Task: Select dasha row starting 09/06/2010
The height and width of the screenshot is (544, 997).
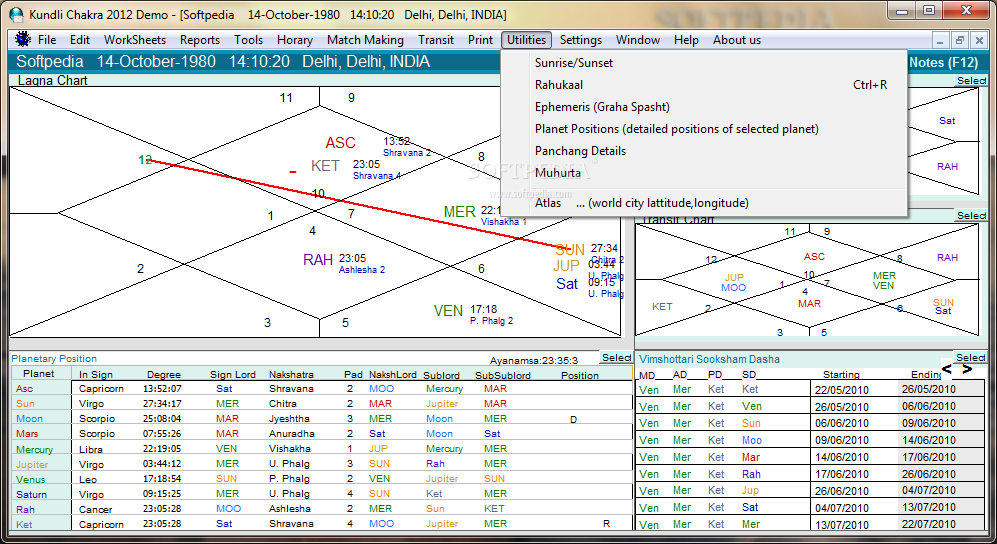Action: (810, 440)
